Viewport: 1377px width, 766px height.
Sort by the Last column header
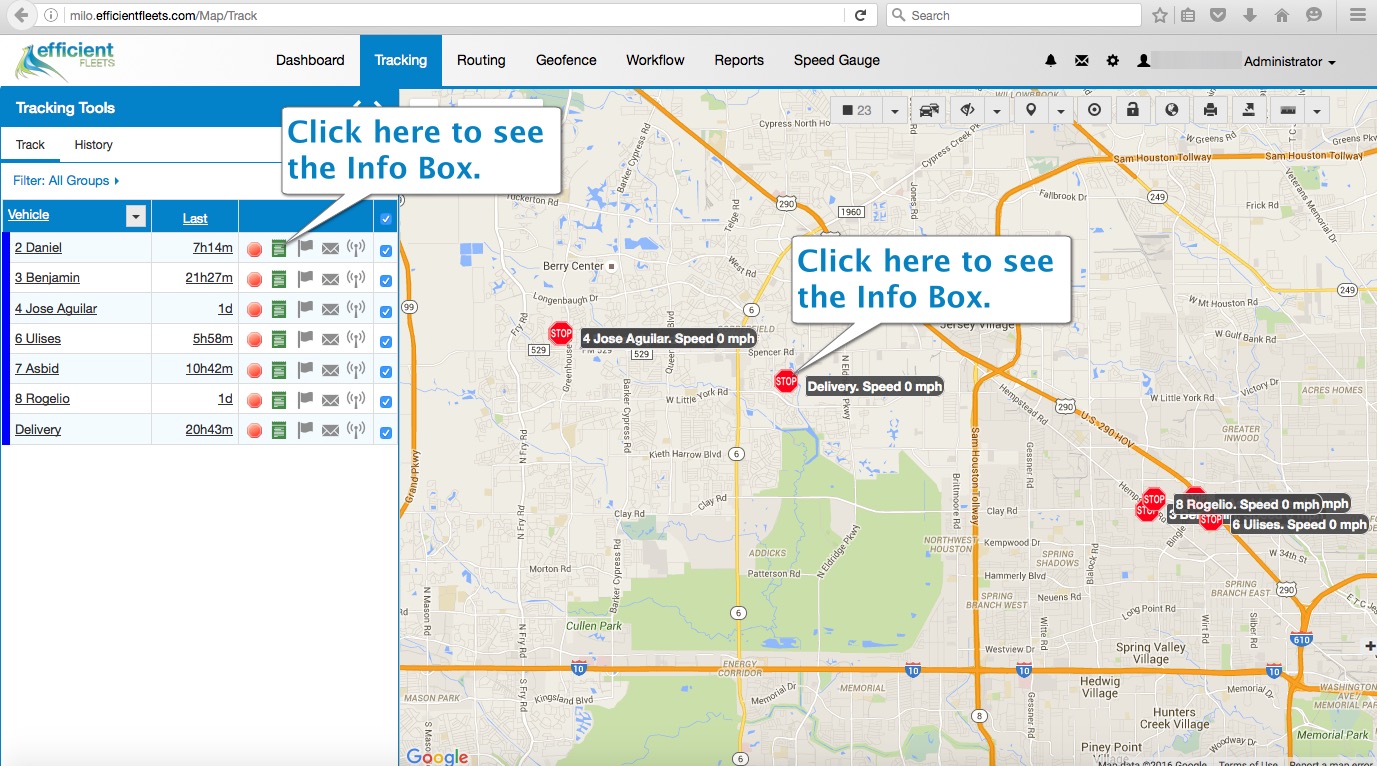pos(195,218)
